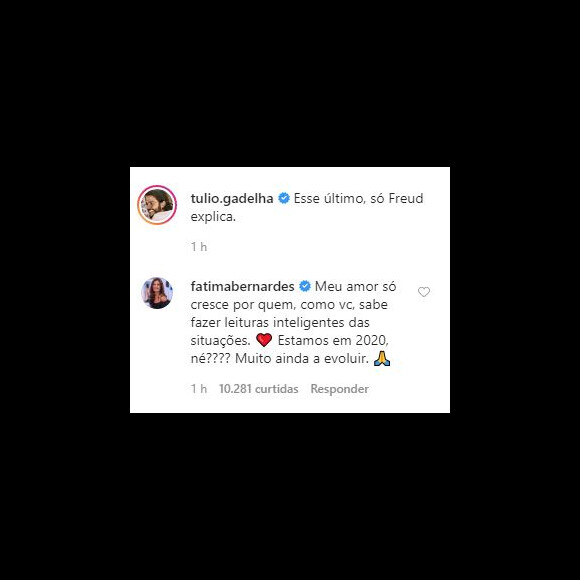Like the fatimabernardes comment with the heart icon

click(424, 292)
